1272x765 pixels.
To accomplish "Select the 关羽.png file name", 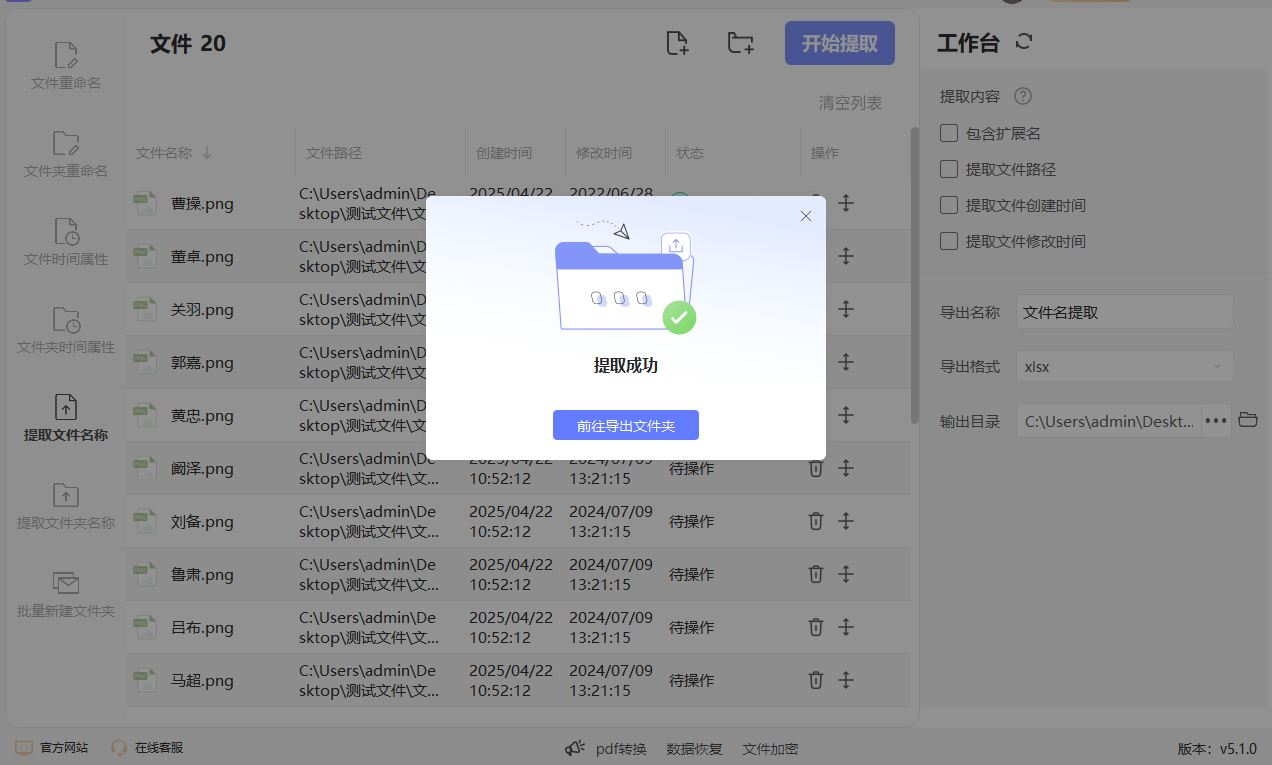I will tap(202, 310).
